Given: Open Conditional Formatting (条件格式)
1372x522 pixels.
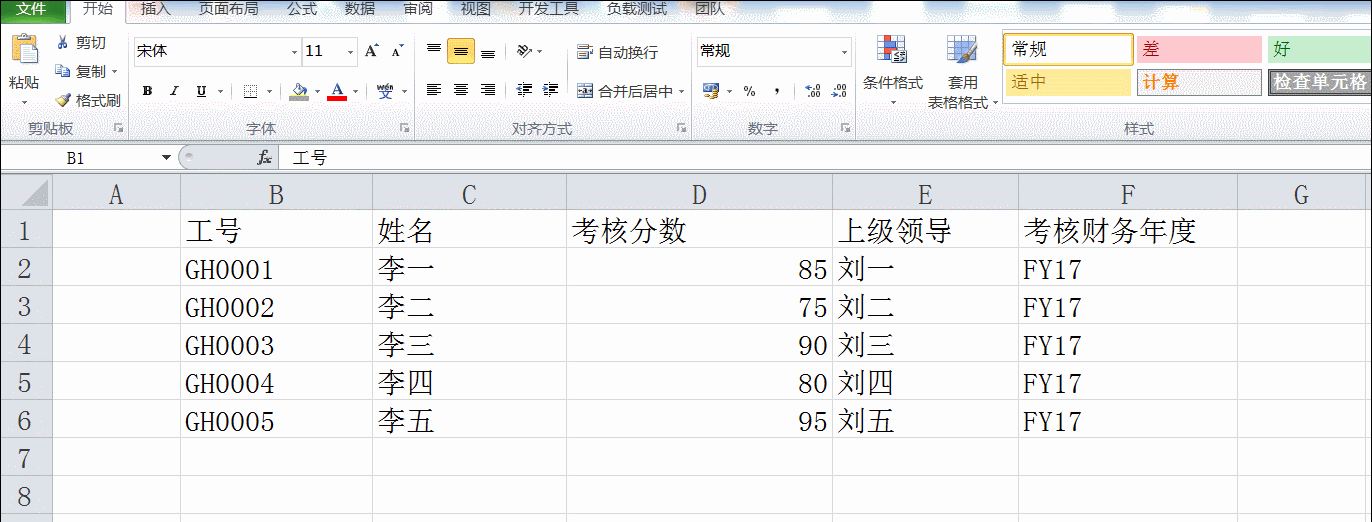Looking at the screenshot, I should click(x=892, y=68).
